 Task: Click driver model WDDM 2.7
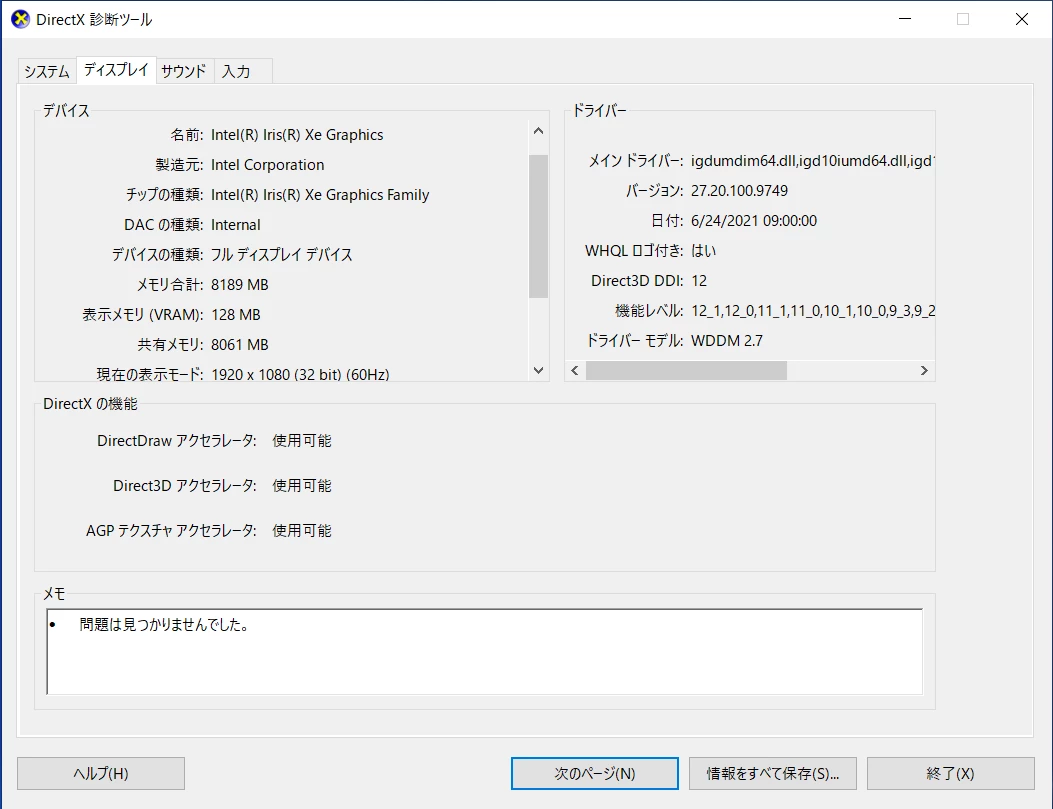click(x=727, y=340)
